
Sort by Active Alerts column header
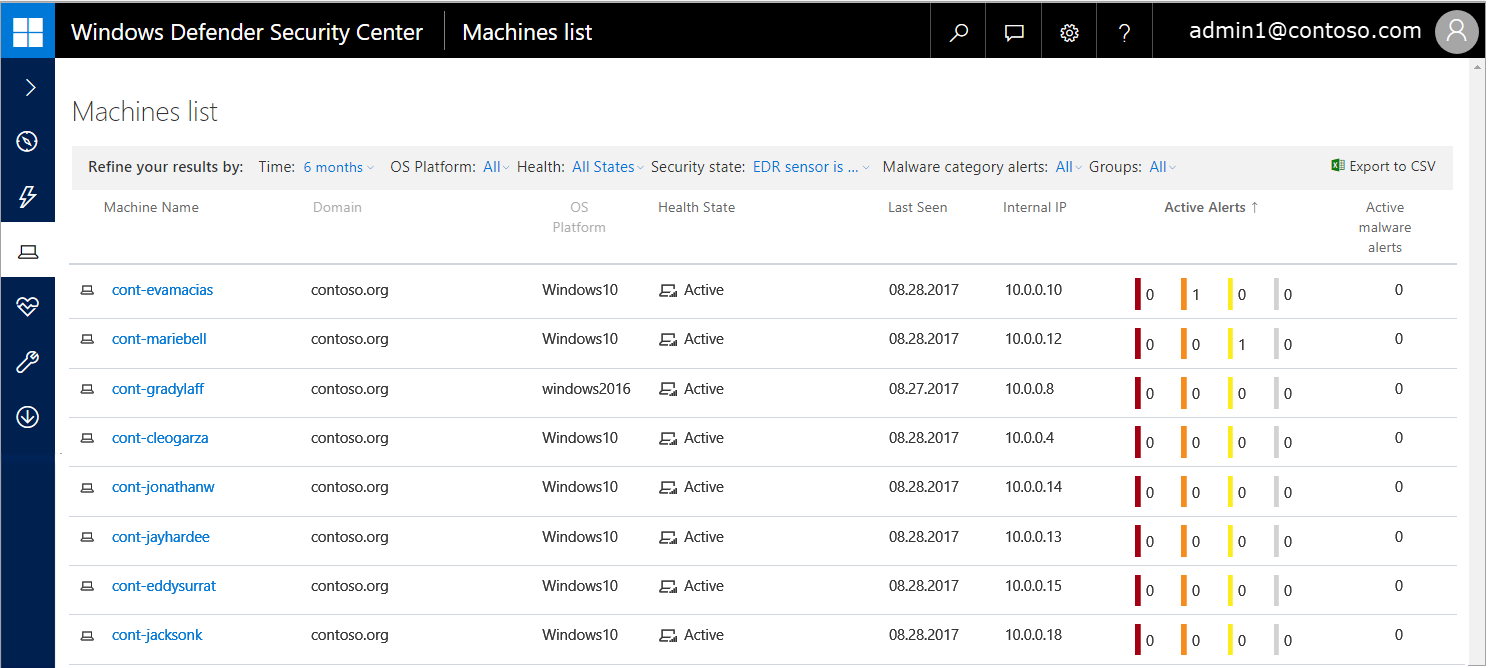click(x=1210, y=207)
